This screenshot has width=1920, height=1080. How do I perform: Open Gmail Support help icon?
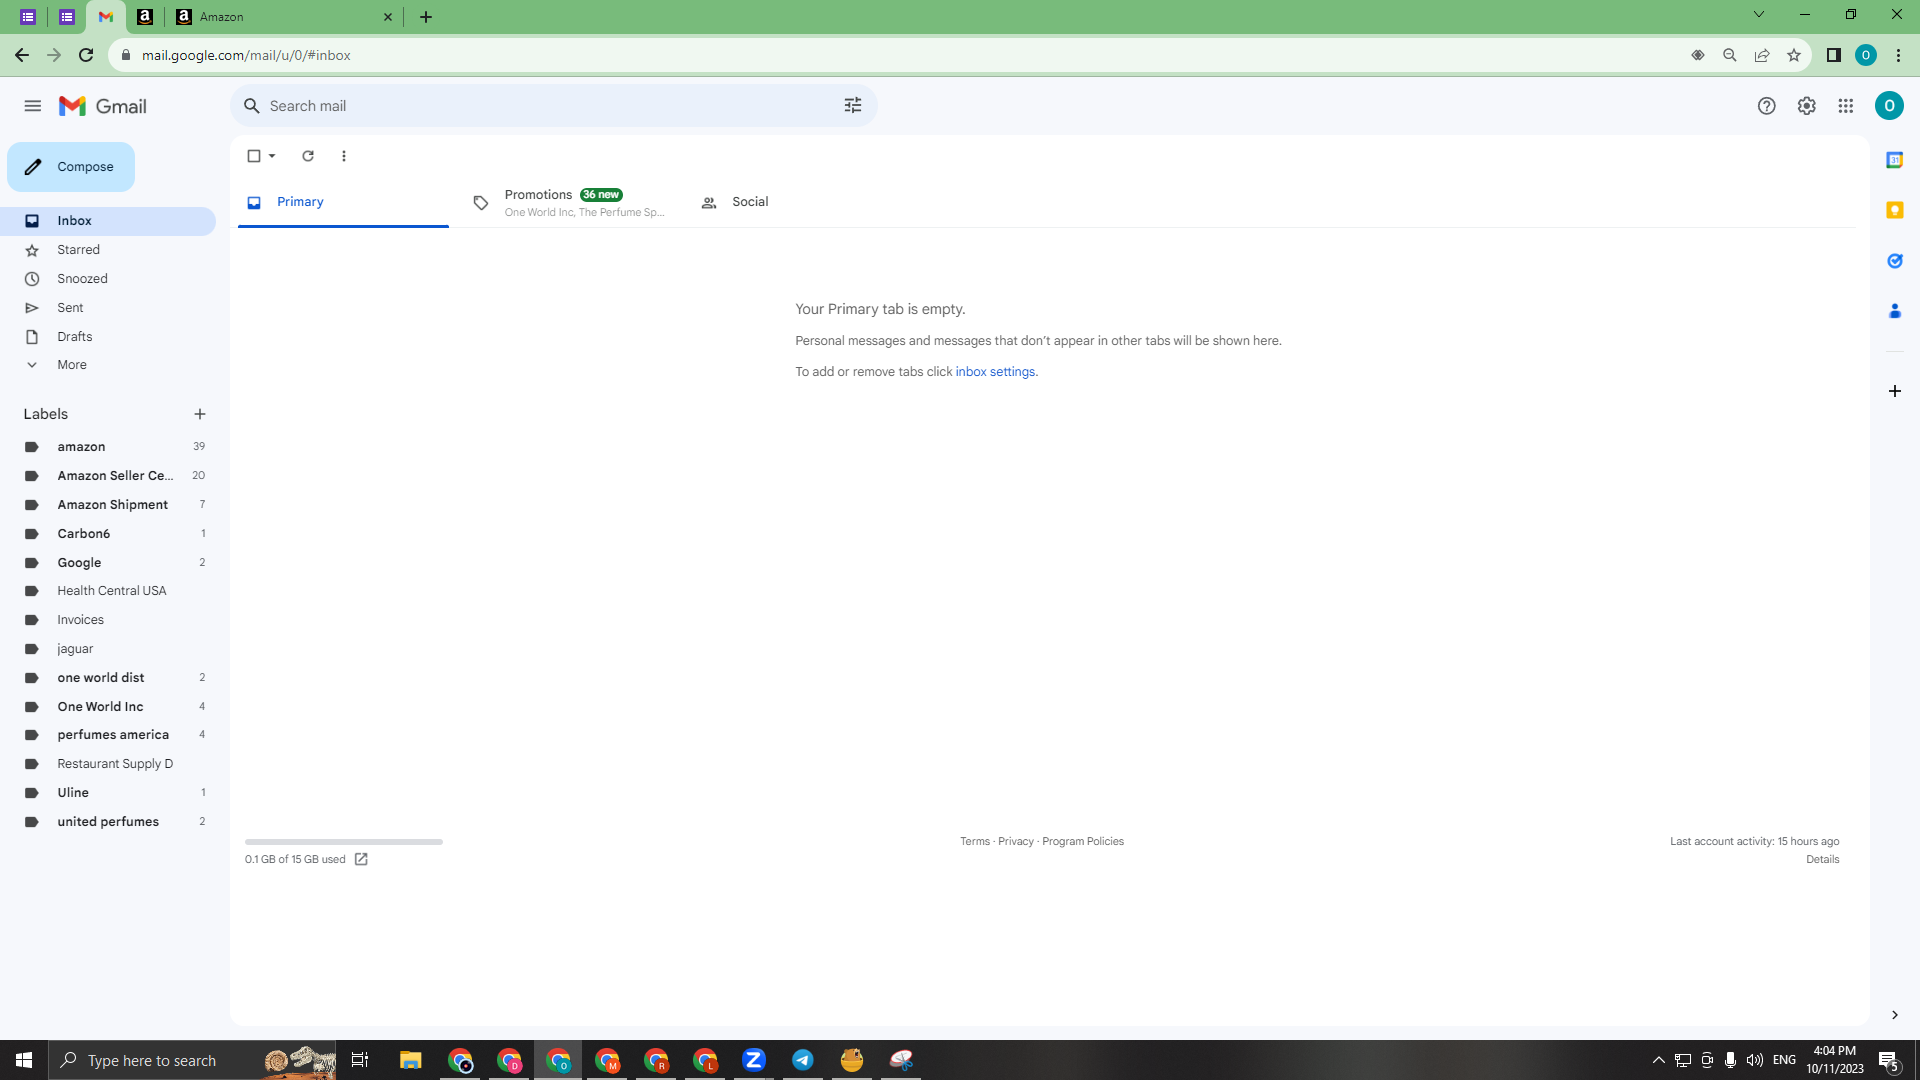1767,106
